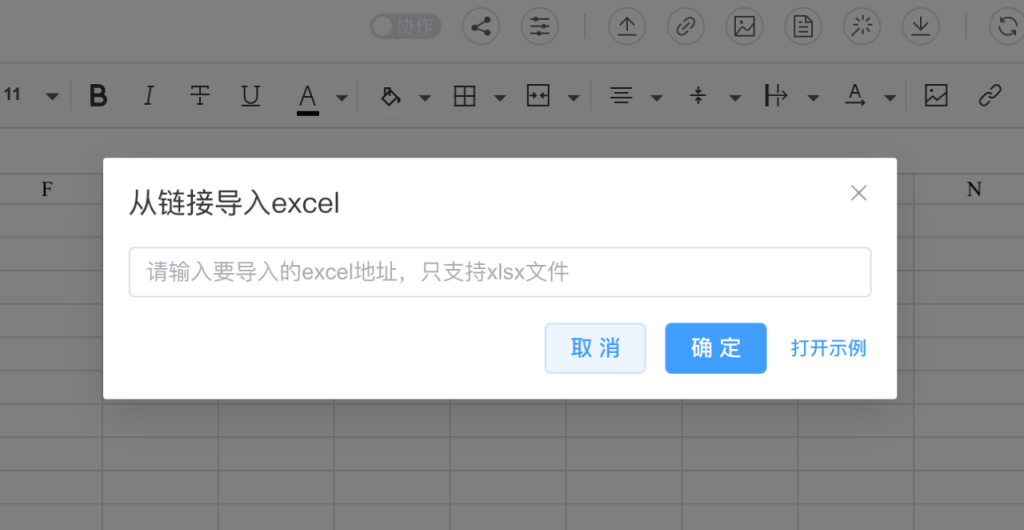Click the excel address input field
The height and width of the screenshot is (530, 1024).
coord(500,272)
